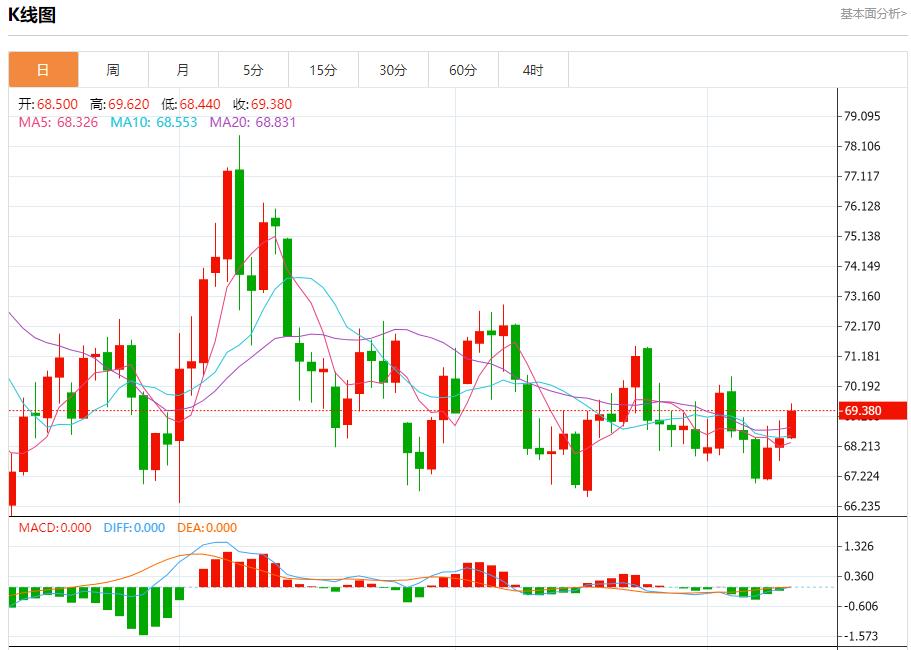Screen dimensions: 911x650
Task: Select the 日 daily chart tab
Action: 43,70
